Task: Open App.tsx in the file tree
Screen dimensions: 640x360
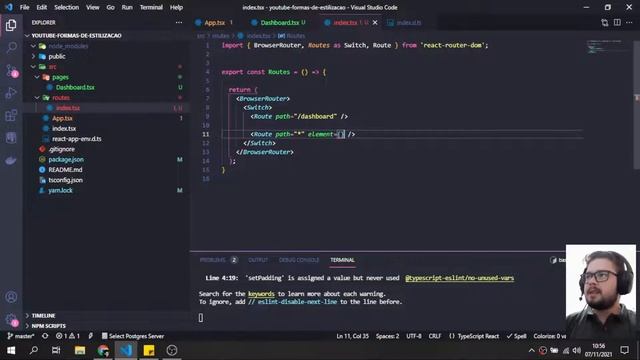Action: tap(62, 118)
